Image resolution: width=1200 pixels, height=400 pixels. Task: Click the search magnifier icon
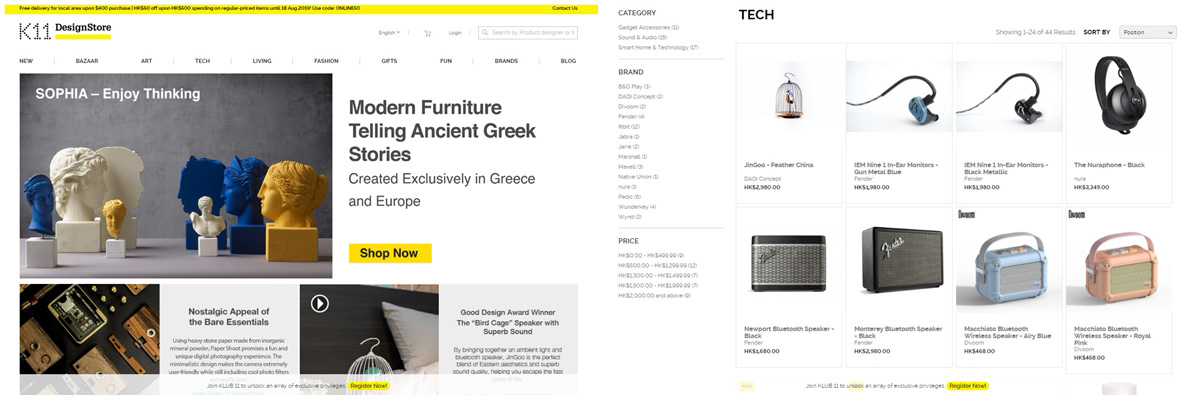click(x=485, y=33)
